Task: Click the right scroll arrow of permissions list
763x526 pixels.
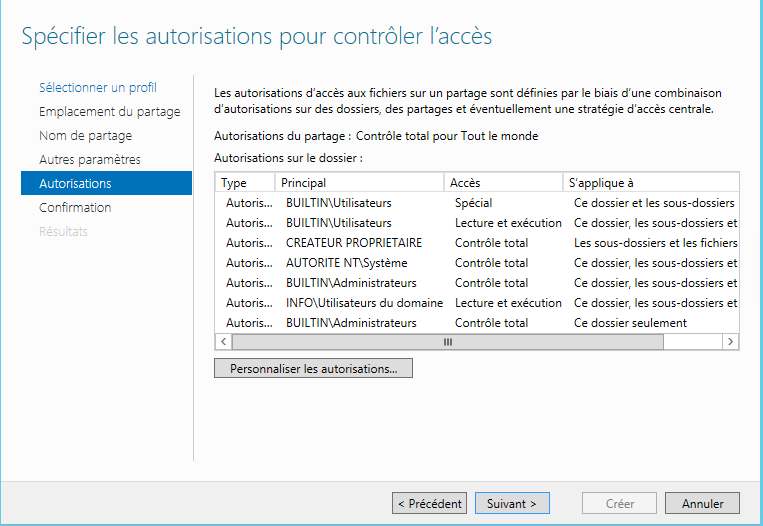Action: tap(730, 342)
